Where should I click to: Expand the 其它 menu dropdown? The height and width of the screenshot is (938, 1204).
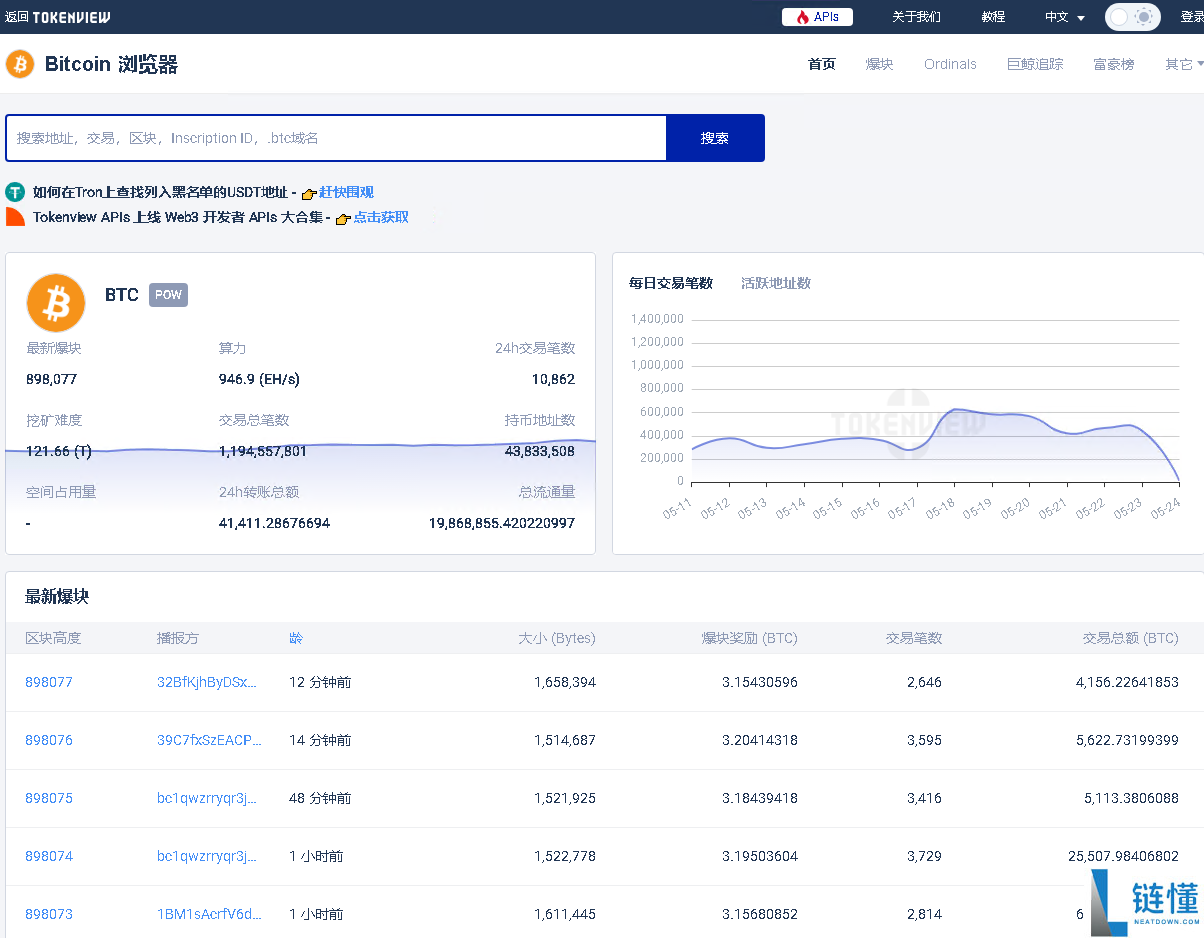coord(1184,64)
